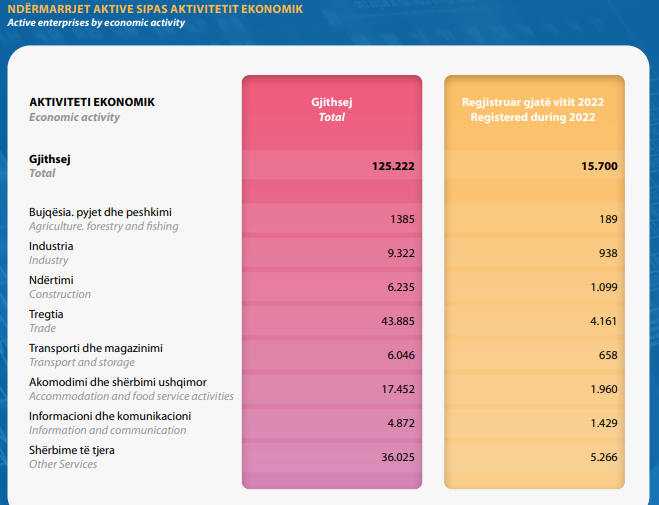Click the "Transporti dhe magazinimi" row label

pyautogui.click(x=96, y=348)
